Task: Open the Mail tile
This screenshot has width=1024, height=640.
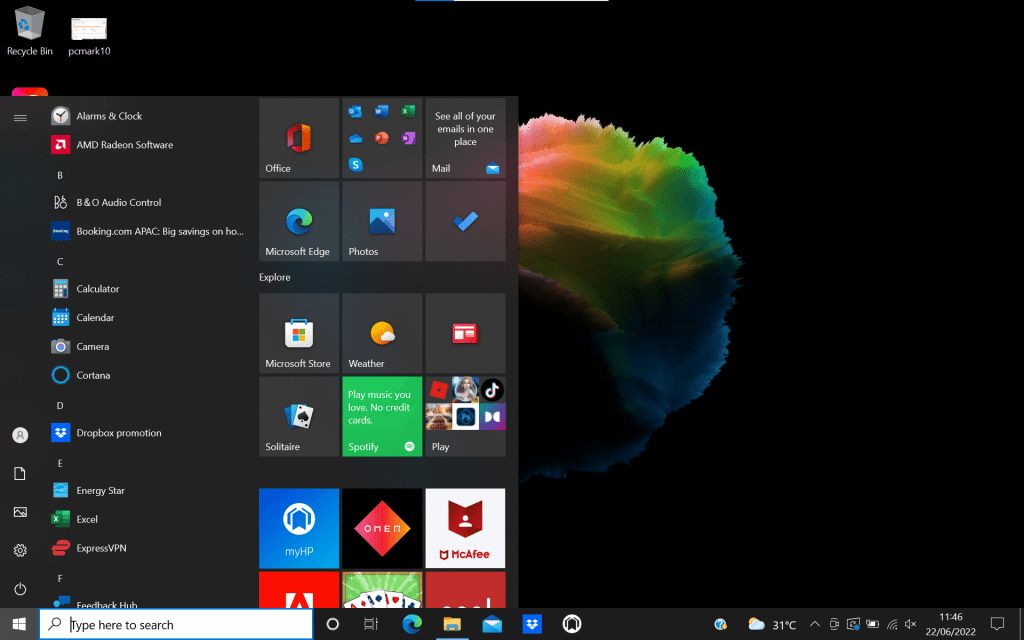Action: click(465, 138)
